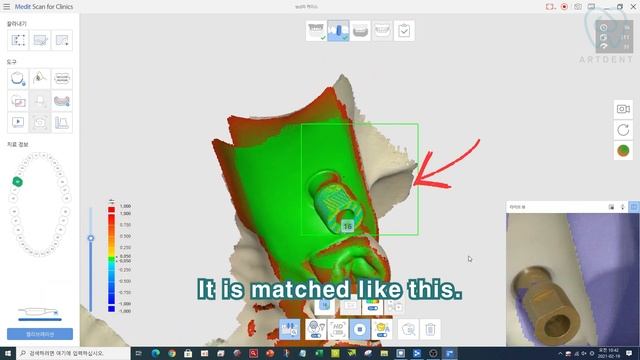This screenshot has height=360, width=640.
Task: Click the library matching icon in sub-toolbar
Action: coord(350,305)
